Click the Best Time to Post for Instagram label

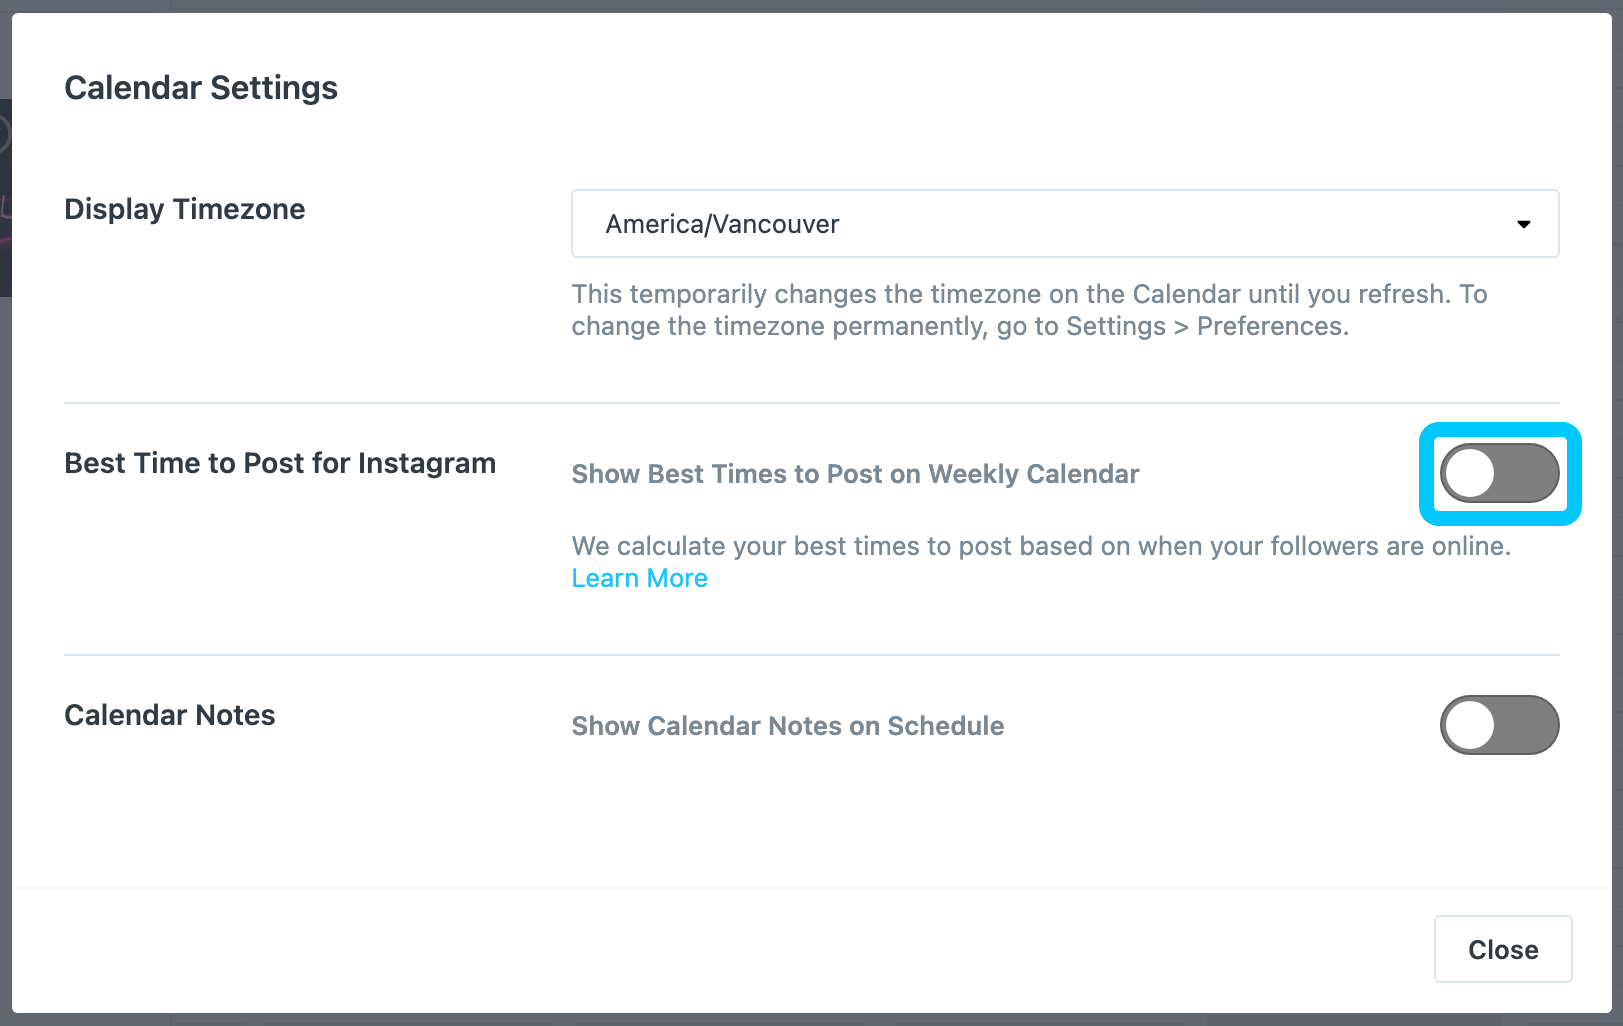[x=280, y=463]
